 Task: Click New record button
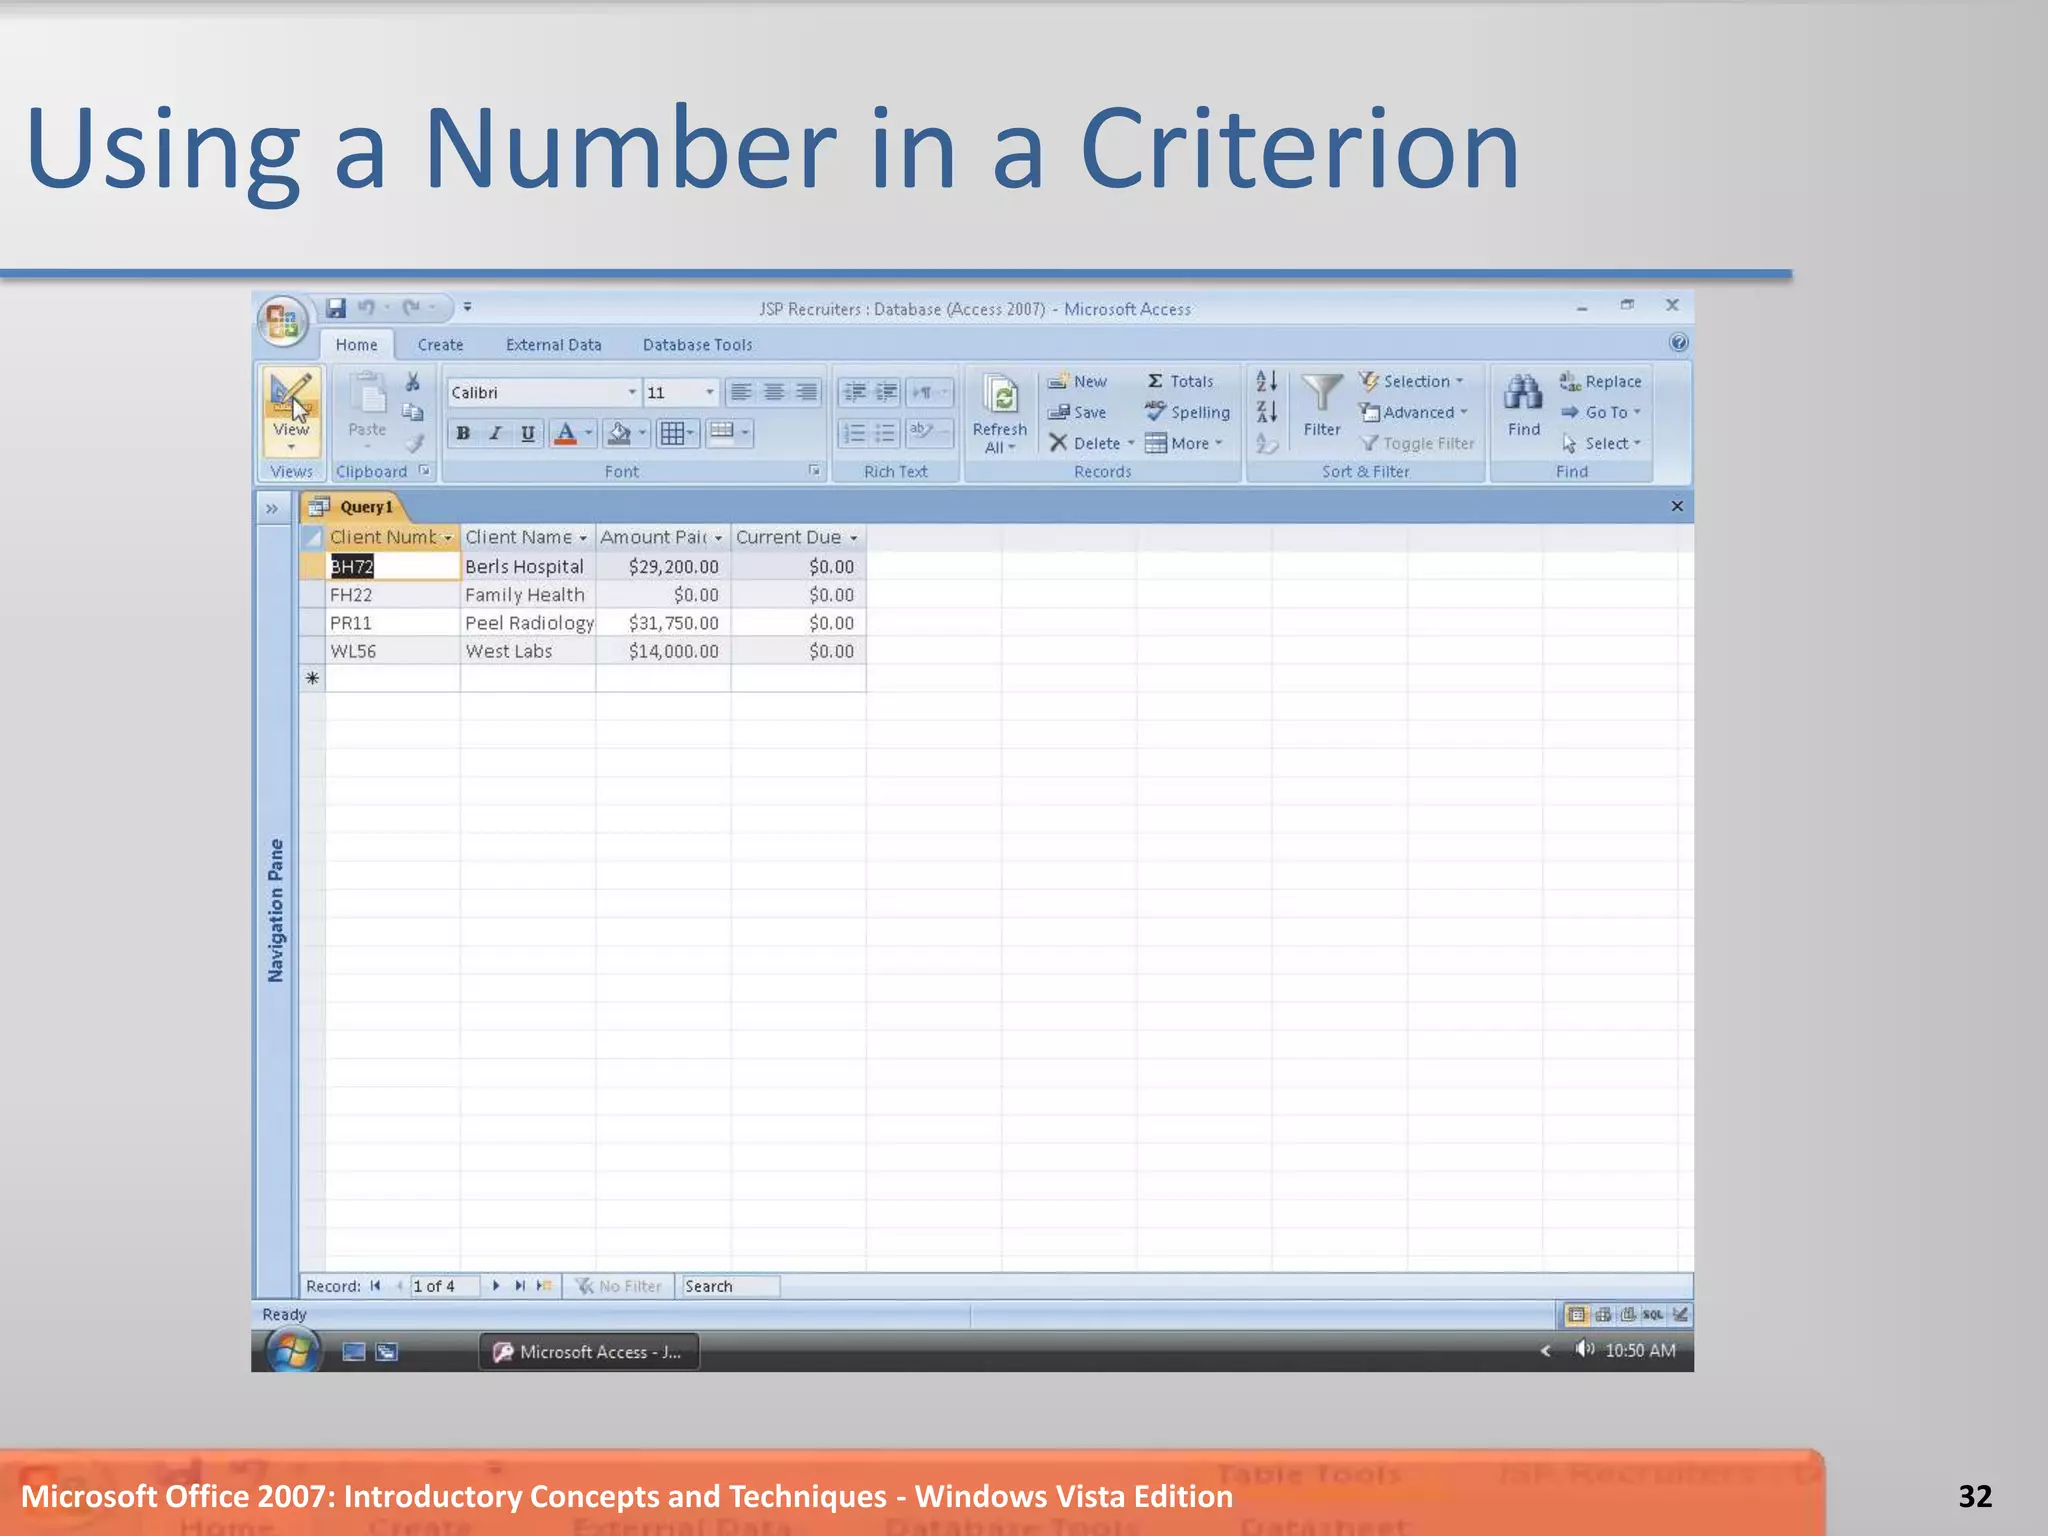click(x=1077, y=381)
